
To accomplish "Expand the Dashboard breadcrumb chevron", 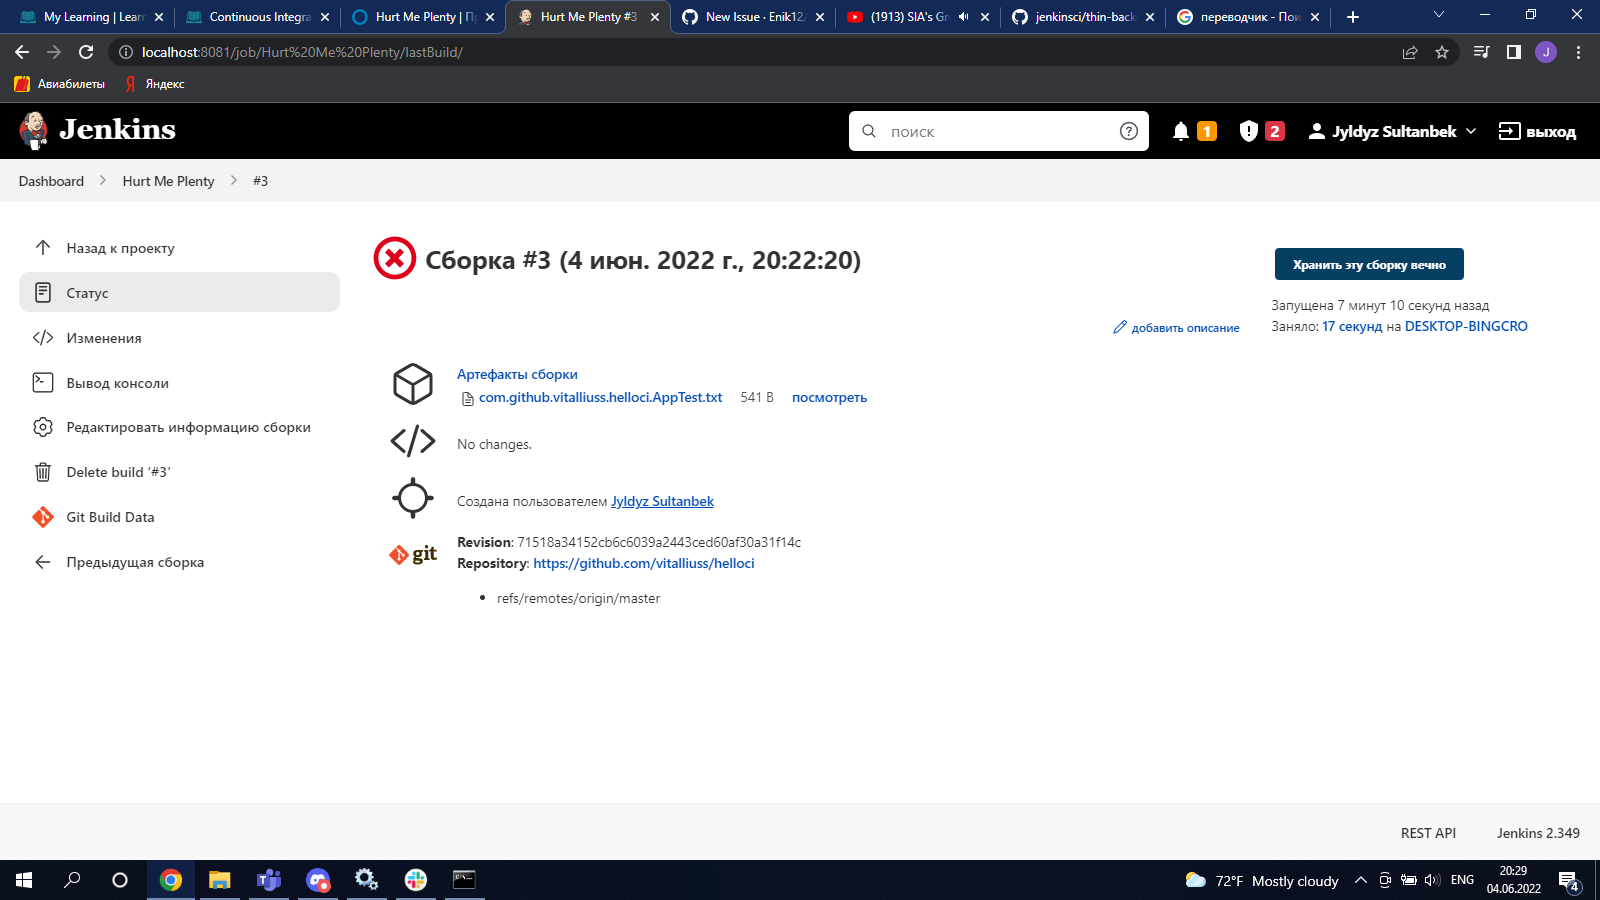I will coord(102,181).
